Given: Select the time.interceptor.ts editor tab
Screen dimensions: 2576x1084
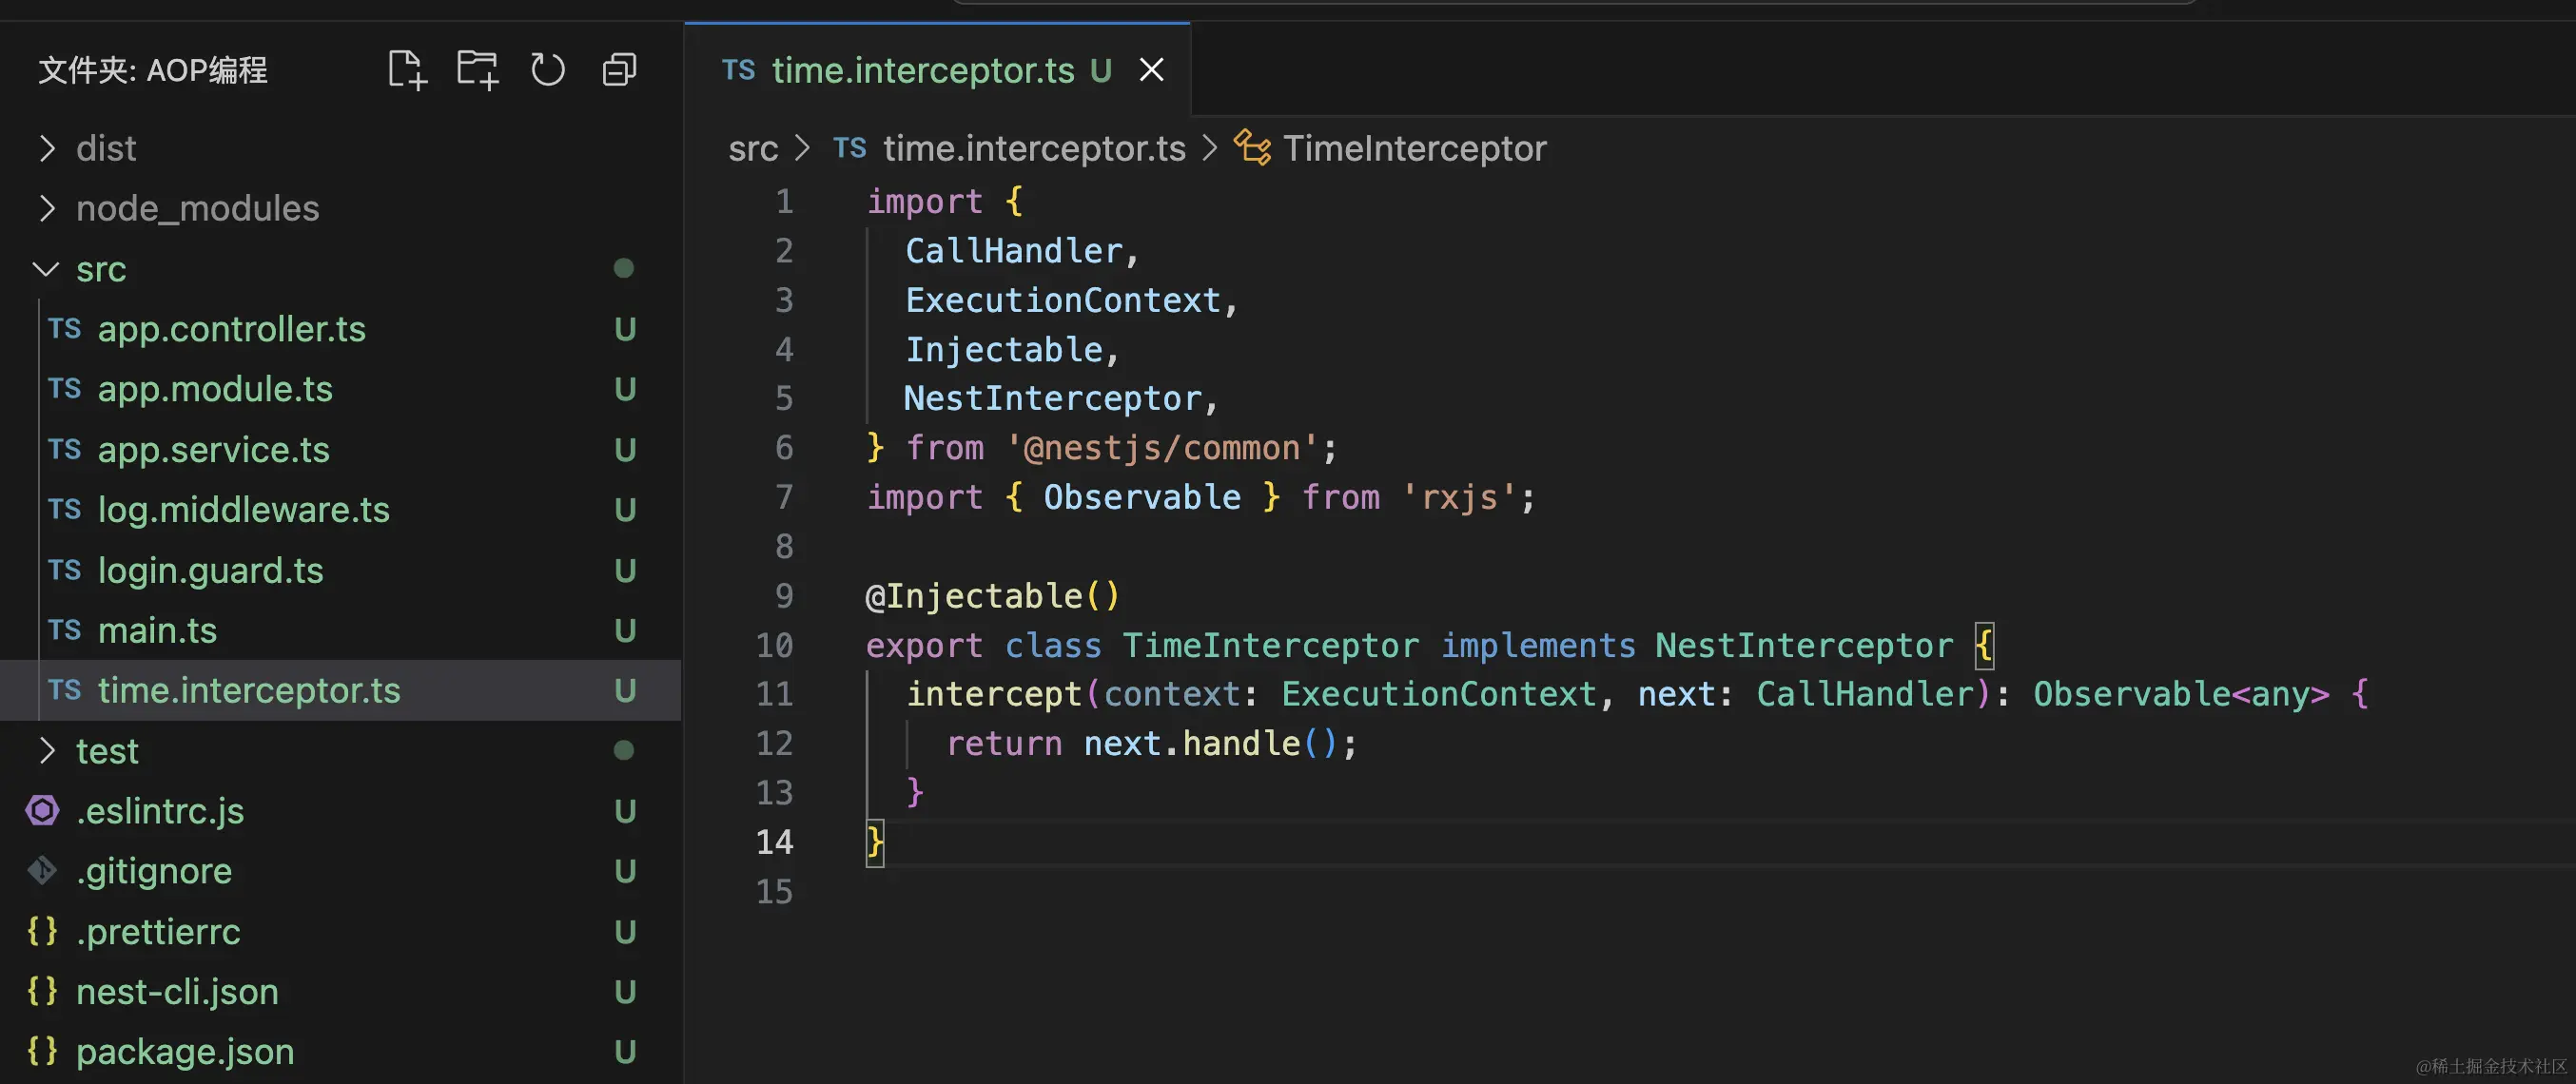Looking at the screenshot, I should point(937,70).
